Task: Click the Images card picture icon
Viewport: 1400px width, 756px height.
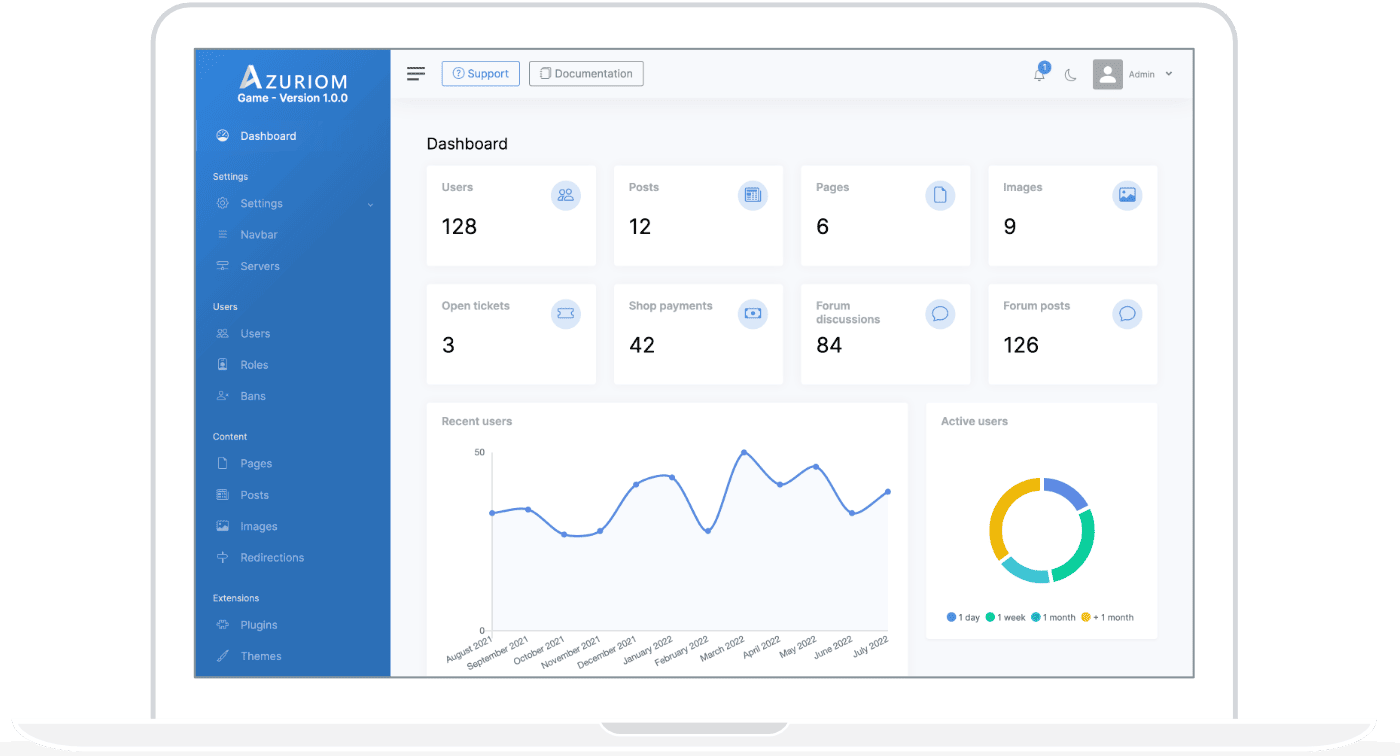Action: 1127,195
